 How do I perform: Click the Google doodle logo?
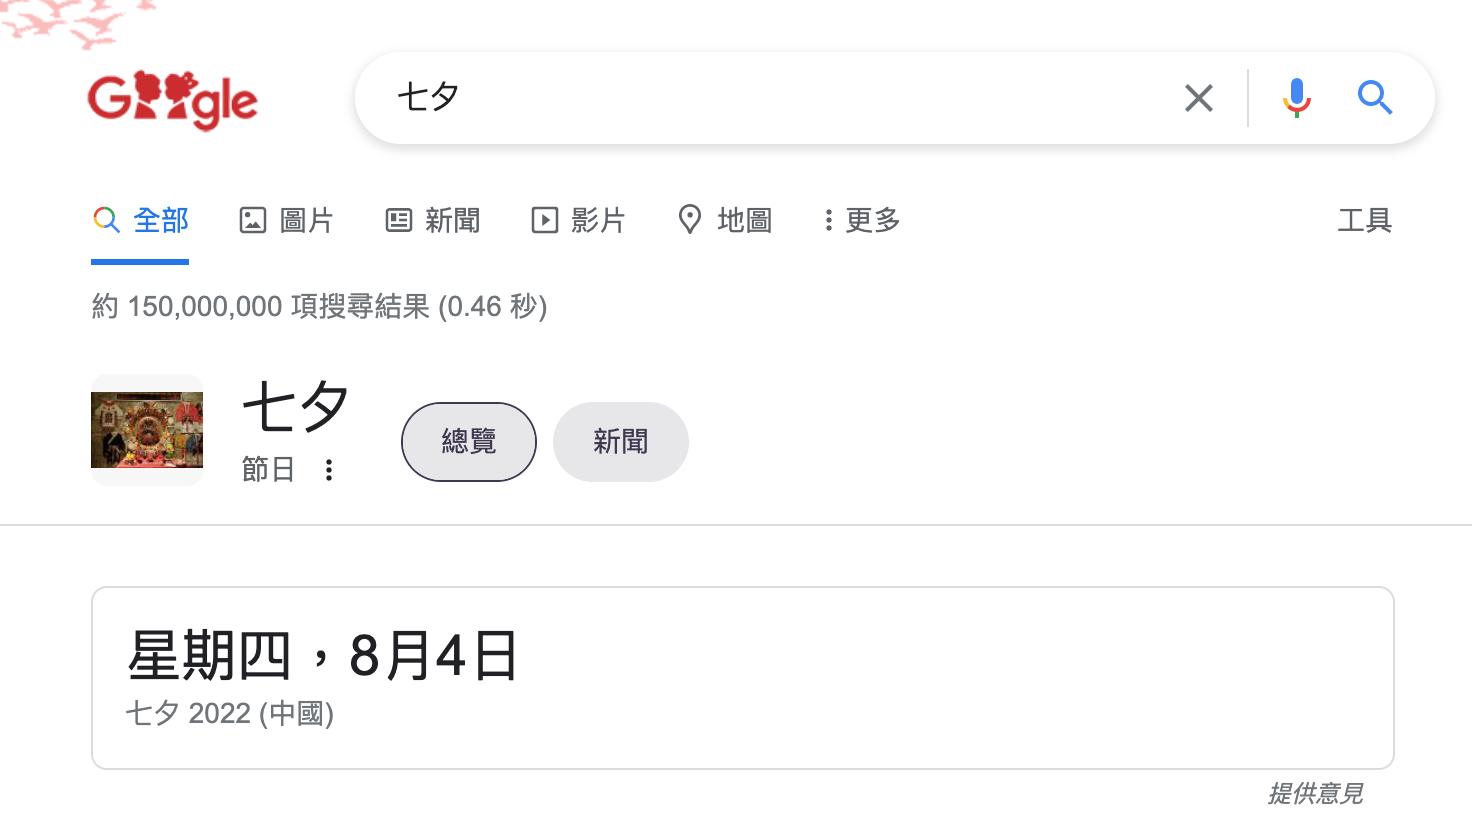[x=173, y=97]
